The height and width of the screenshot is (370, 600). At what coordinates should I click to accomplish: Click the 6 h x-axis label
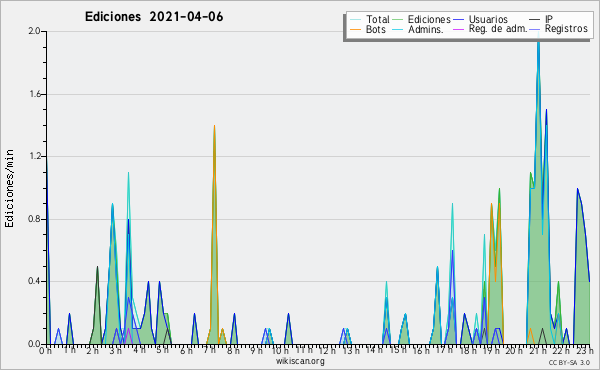(186, 350)
